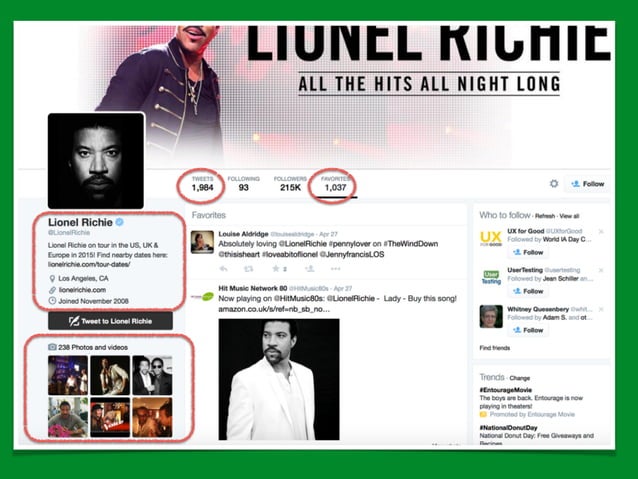Viewport: 638px width, 479px height.
Task: Click the favorite star under Louise Aldridge's tweet
Action: pyautogui.click(x=275, y=269)
